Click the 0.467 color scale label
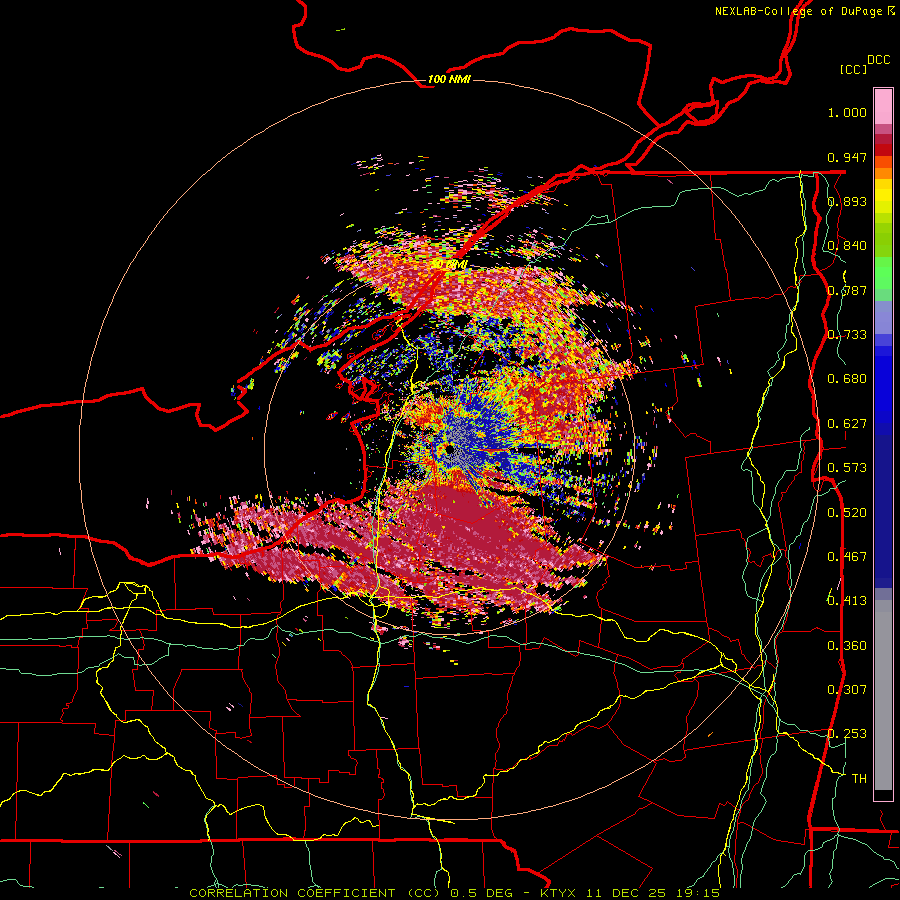The image size is (900, 900). coord(847,557)
